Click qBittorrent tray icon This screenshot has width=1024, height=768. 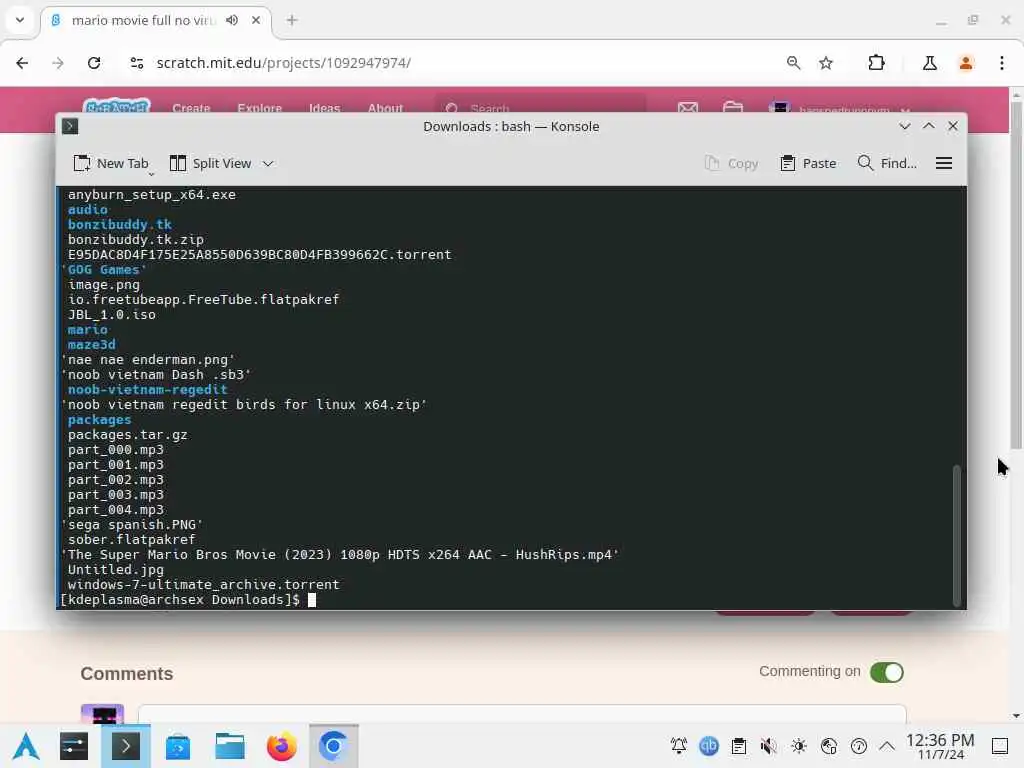pos(709,746)
